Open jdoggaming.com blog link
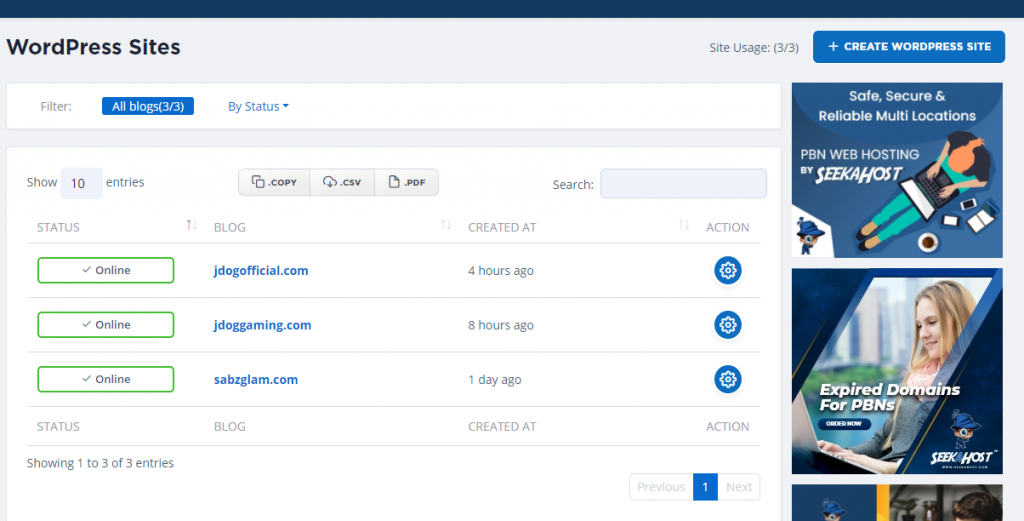The image size is (1024, 521). pos(263,325)
